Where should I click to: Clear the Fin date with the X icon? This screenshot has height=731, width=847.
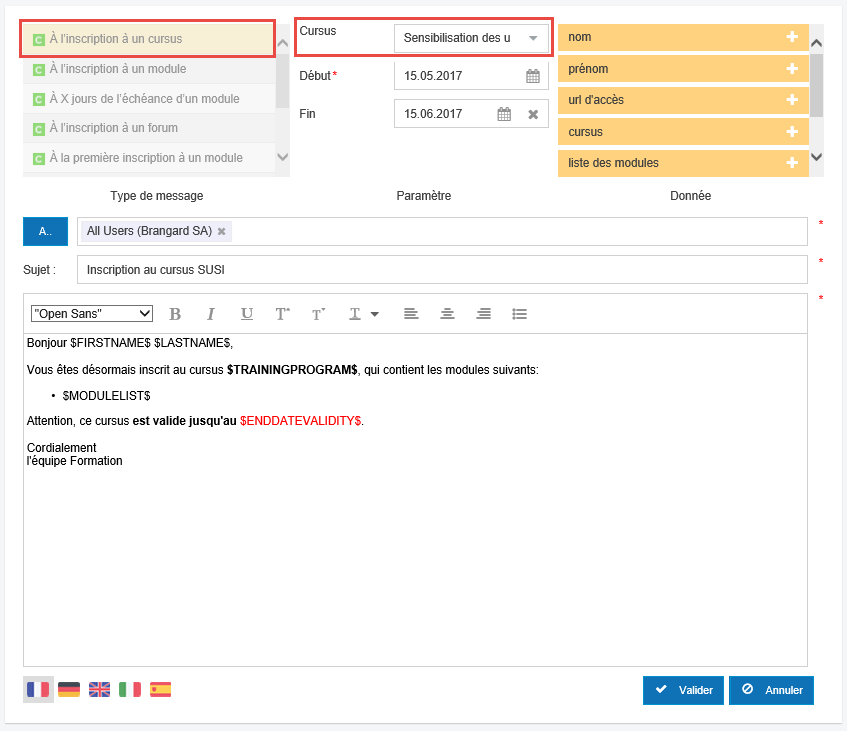point(533,114)
